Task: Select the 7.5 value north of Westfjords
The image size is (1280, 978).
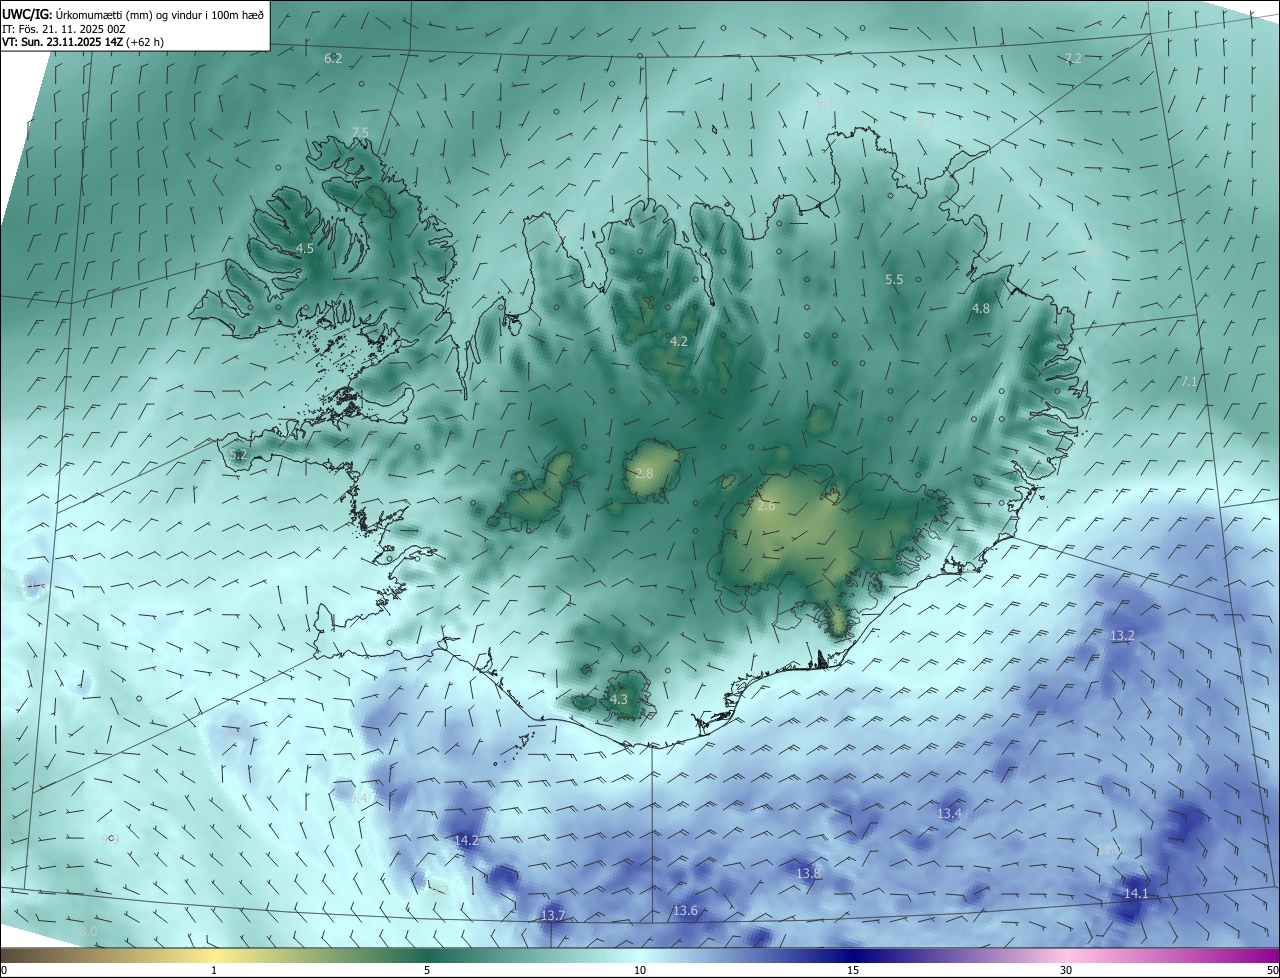Action: click(x=360, y=133)
